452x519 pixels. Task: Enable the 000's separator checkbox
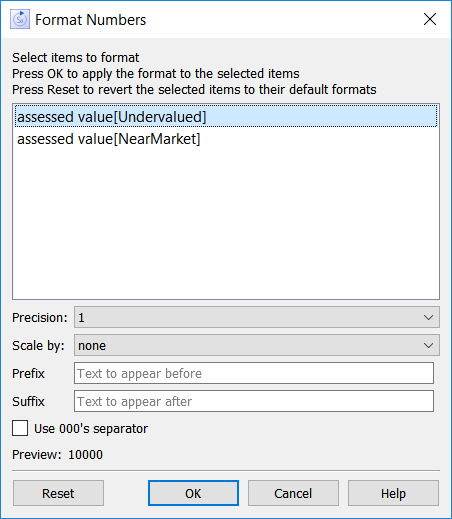click(x=20, y=428)
